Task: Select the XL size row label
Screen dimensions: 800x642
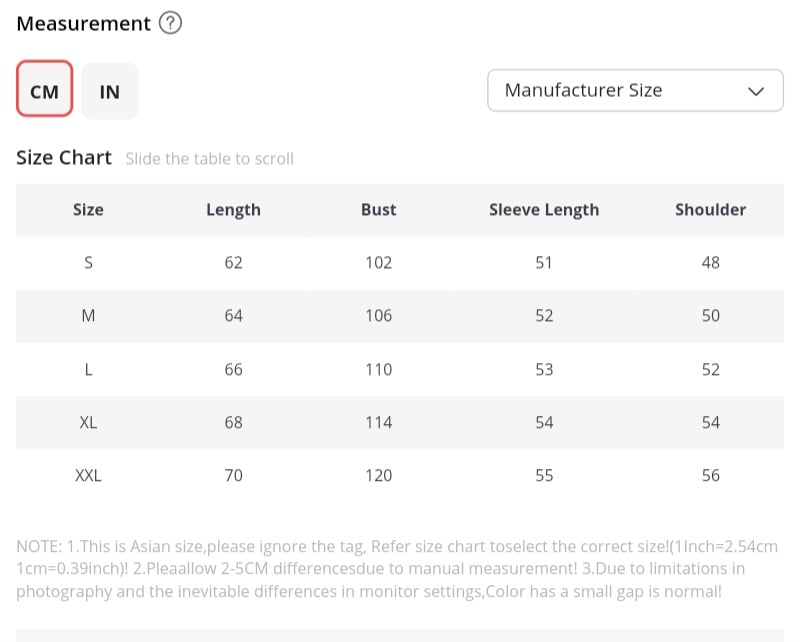Action: click(x=88, y=422)
